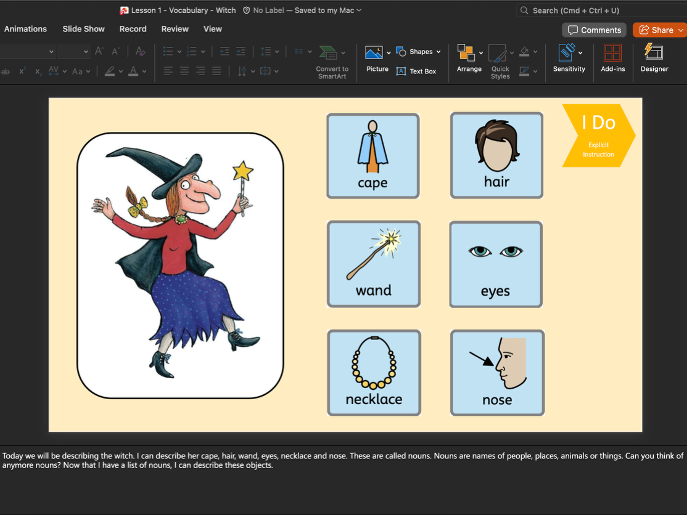Toggle subscript formatting
The height and width of the screenshot is (516, 687).
(38, 71)
